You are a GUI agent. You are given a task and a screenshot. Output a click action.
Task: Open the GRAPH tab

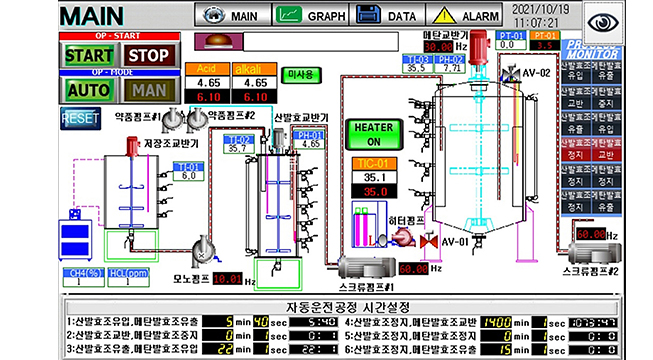click(310, 16)
